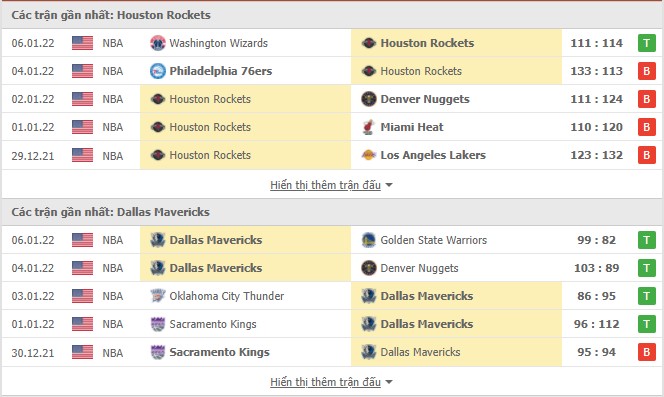
Task: Open the 111 : 124 Denver Nuggets score
Action: coord(596,99)
